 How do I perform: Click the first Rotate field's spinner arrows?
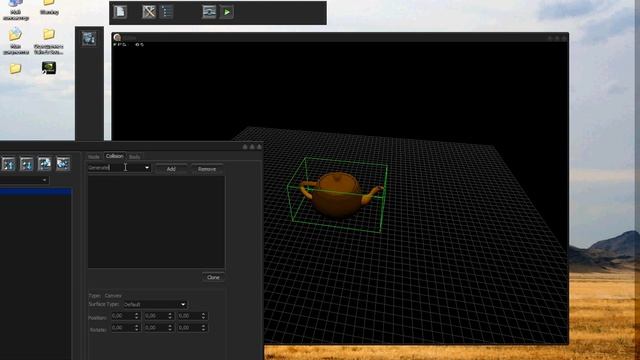(x=137, y=328)
